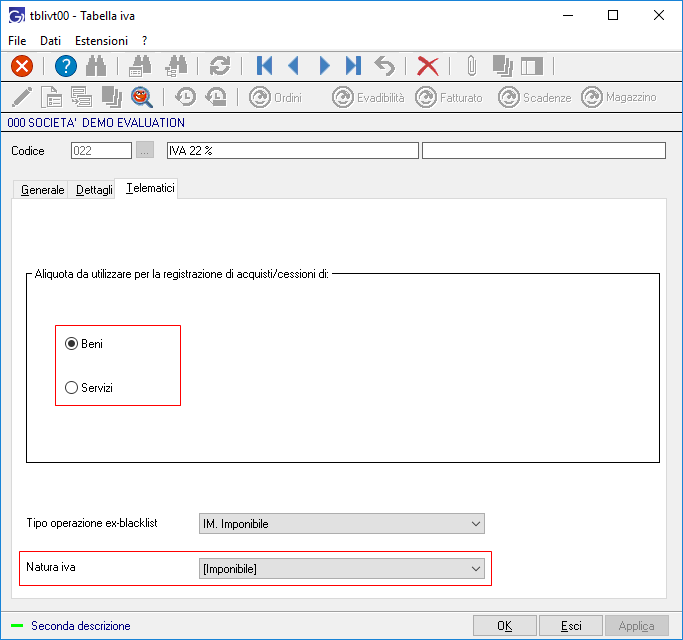Image resolution: width=683 pixels, height=640 pixels.
Task: Click the red circle exit icon
Action: (x=22, y=66)
